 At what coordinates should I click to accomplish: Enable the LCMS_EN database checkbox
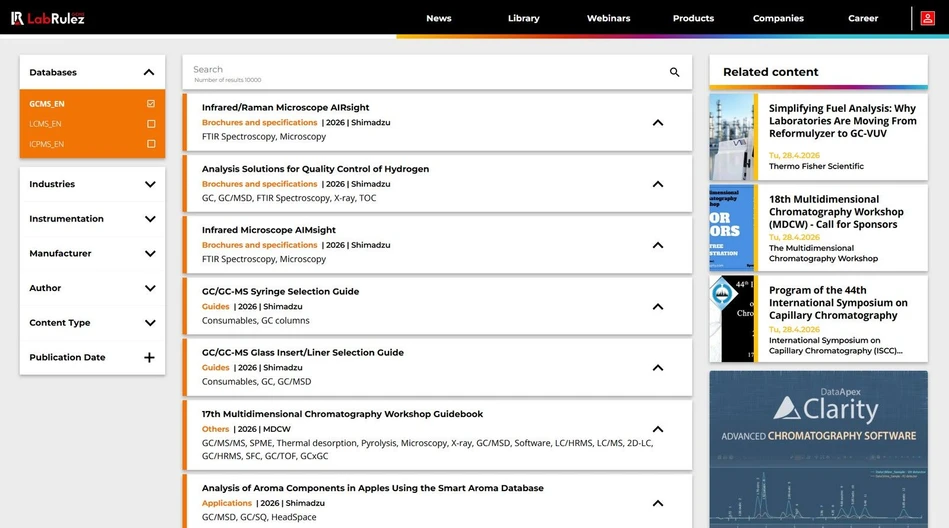click(151, 124)
